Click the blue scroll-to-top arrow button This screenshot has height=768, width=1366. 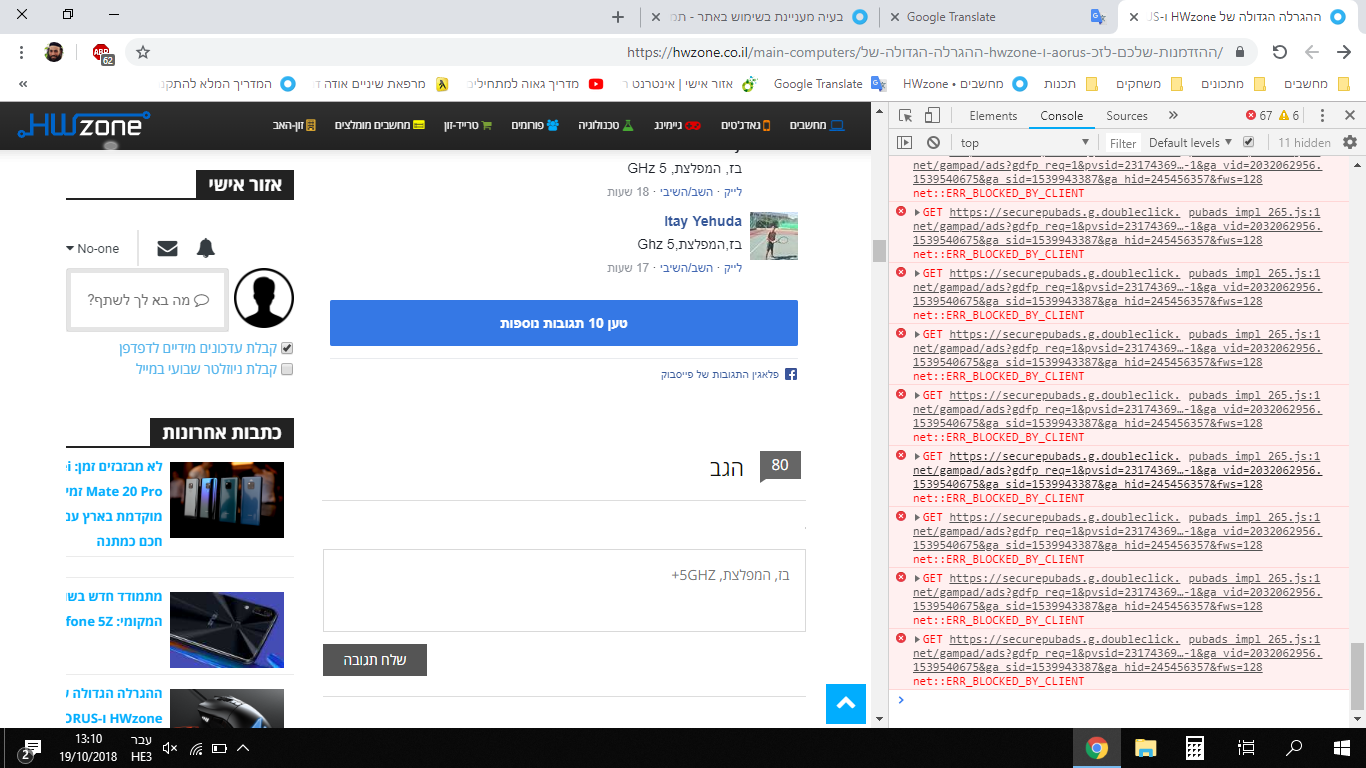tap(845, 704)
